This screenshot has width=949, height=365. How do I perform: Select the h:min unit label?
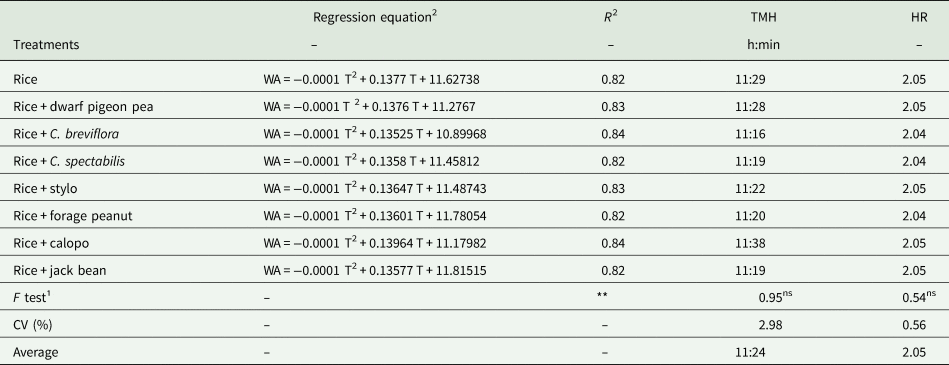pyautogui.click(x=763, y=45)
